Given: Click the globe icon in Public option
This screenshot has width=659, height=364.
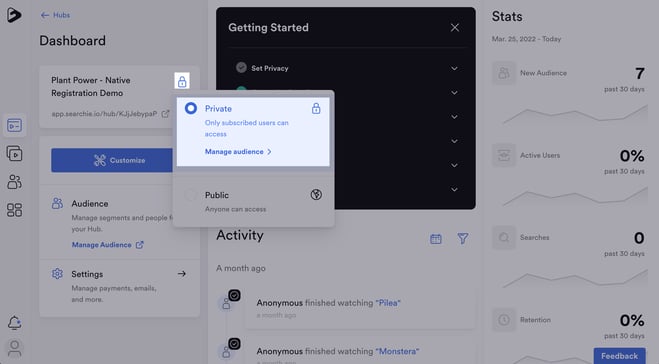Looking at the screenshot, I should (x=316, y=195).
